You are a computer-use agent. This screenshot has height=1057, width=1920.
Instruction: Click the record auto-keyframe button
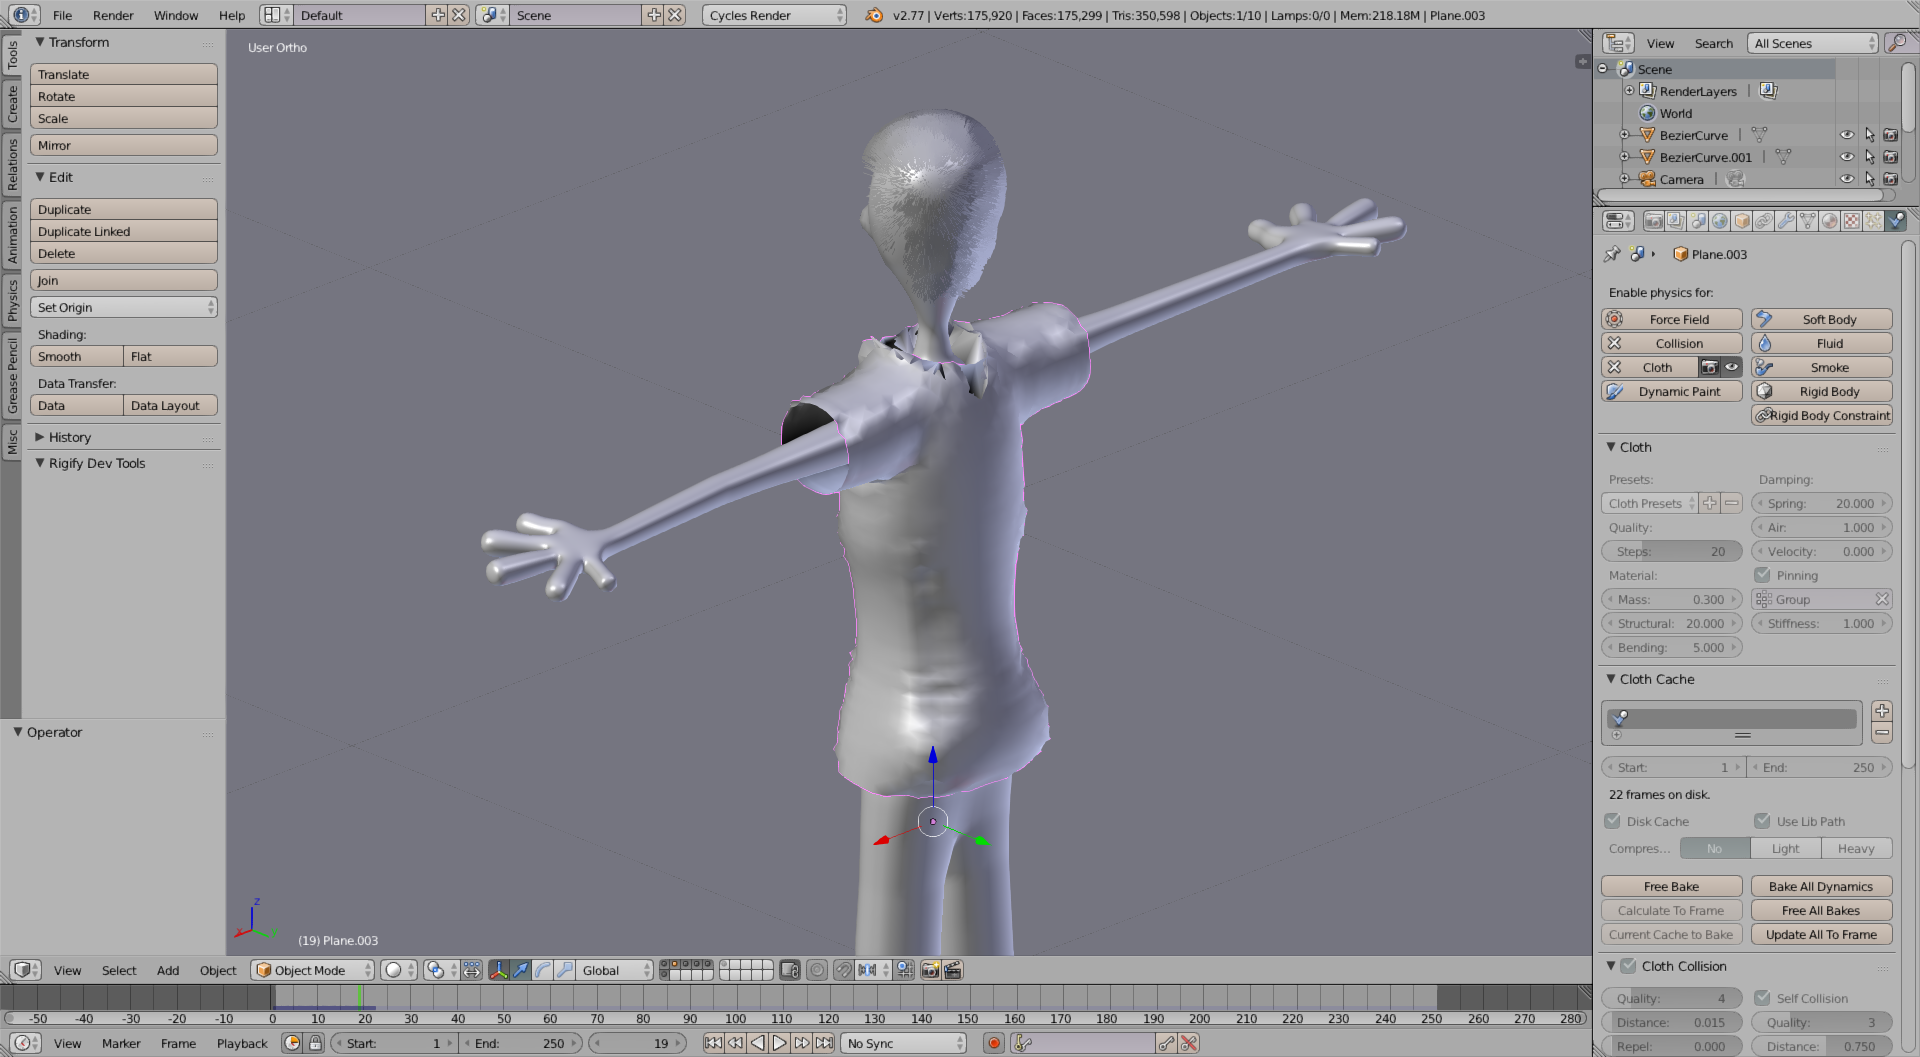point(994,1043)
